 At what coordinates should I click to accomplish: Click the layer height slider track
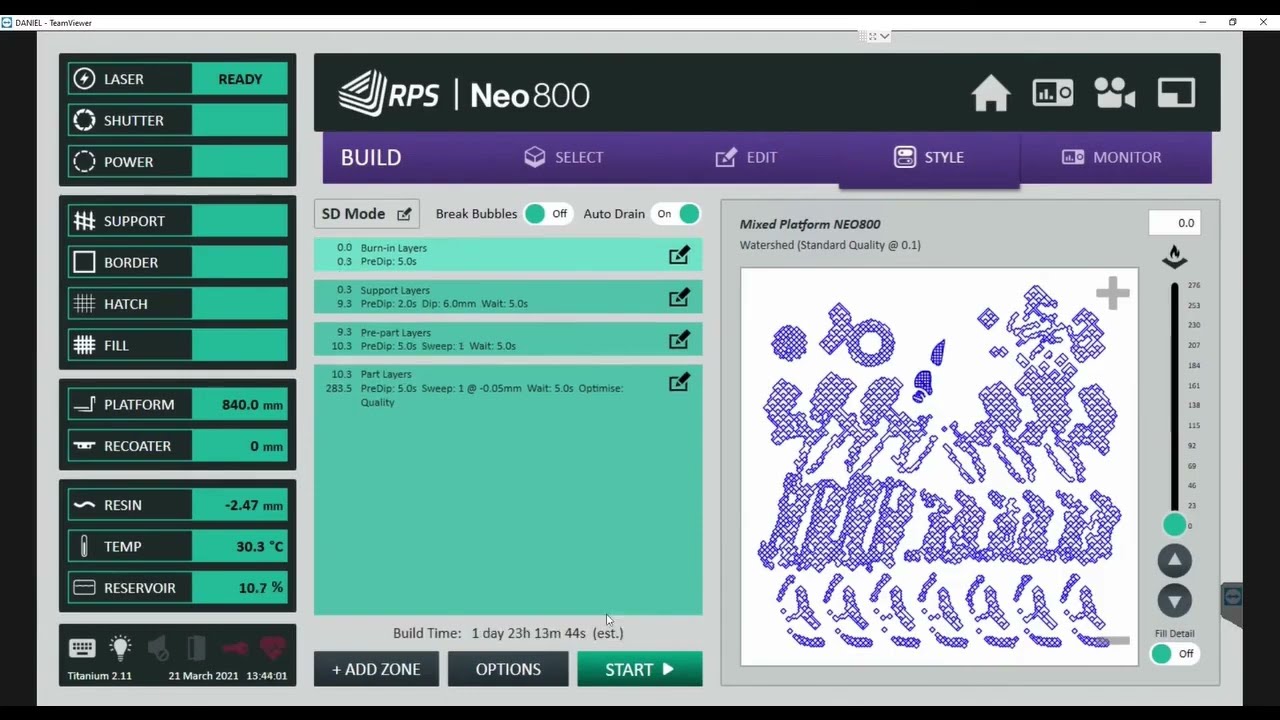(x=1175, y=400)
